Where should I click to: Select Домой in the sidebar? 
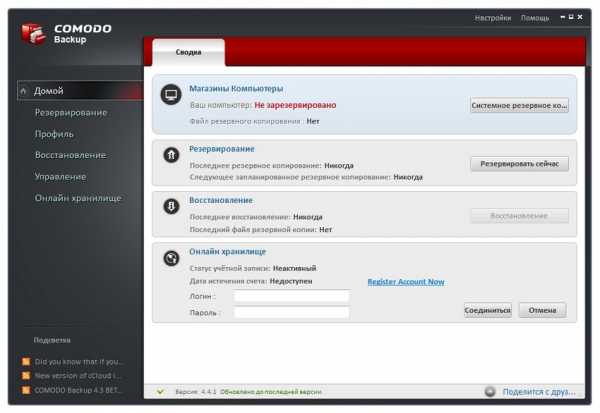pyautogui.click(x=80, y=91)
